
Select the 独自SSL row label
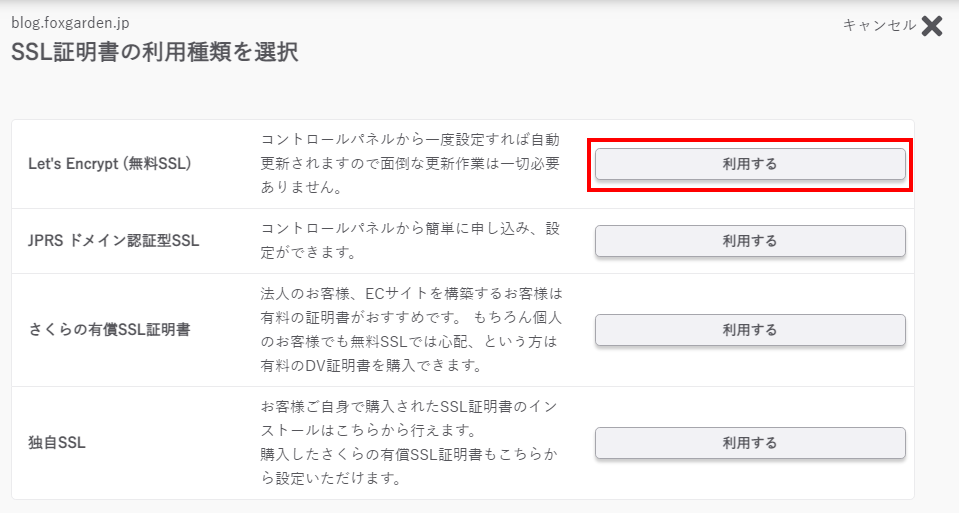[x=57, y=443]
